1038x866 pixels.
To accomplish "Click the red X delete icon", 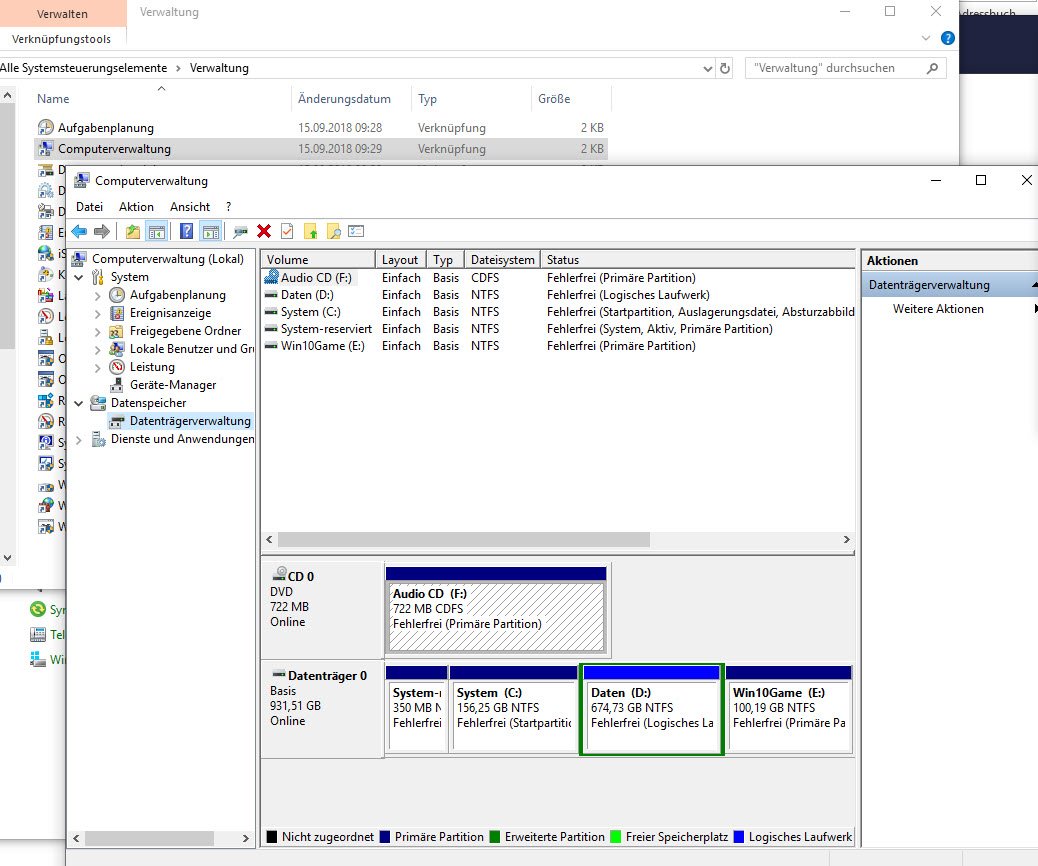I will click(x=264, y=231).
